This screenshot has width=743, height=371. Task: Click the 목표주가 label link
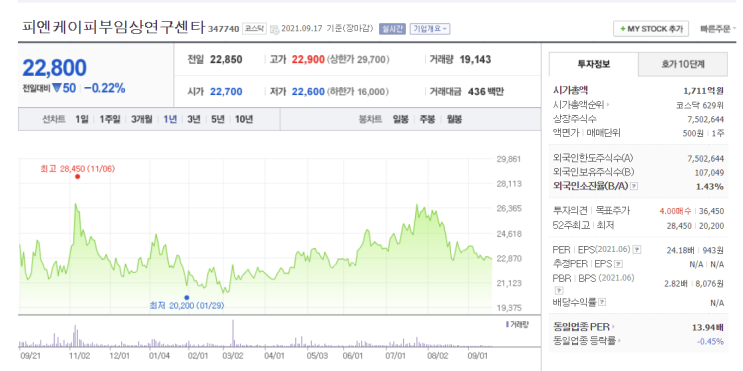(x=613, y=211)
